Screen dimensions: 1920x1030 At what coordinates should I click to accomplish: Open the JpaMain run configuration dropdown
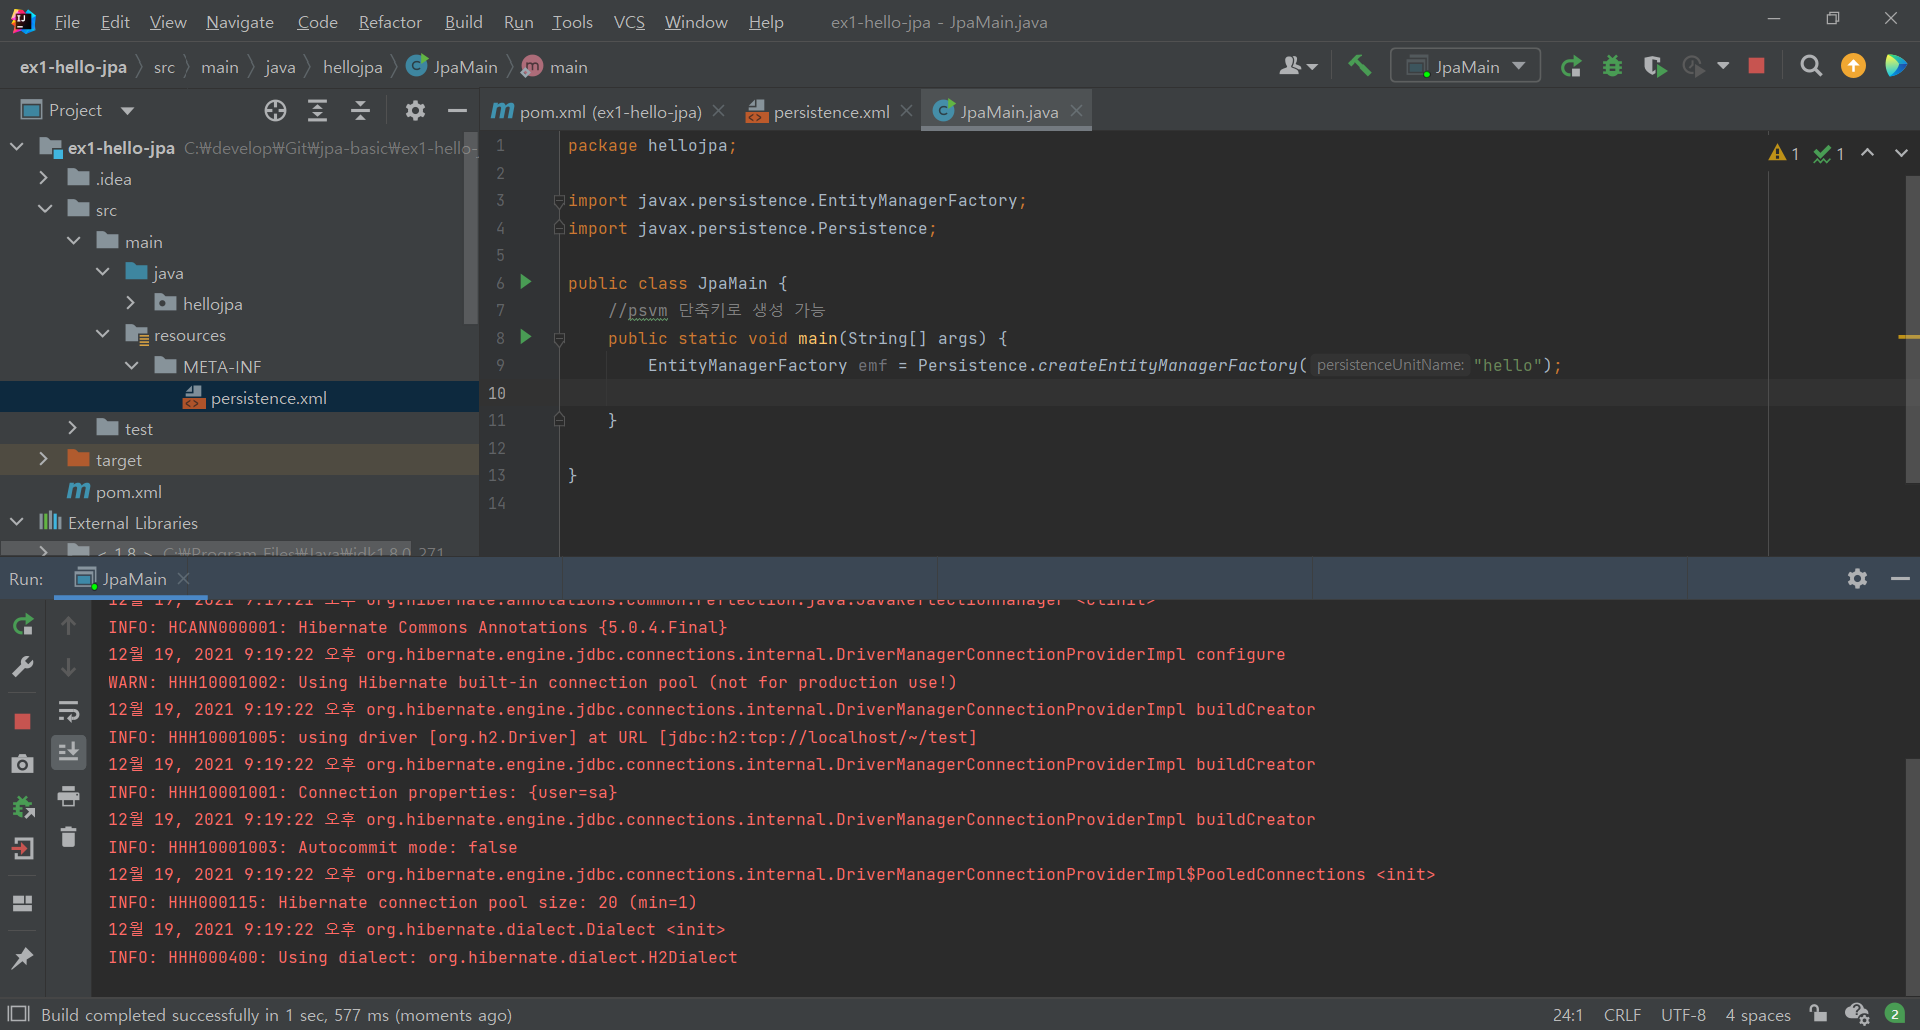pyautogui.click(x=1465, y=66)
